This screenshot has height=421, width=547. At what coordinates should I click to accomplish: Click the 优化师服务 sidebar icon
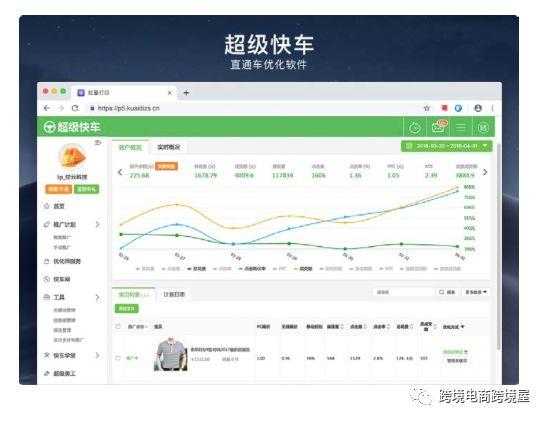pyautogui.click(x=47, y=261)
